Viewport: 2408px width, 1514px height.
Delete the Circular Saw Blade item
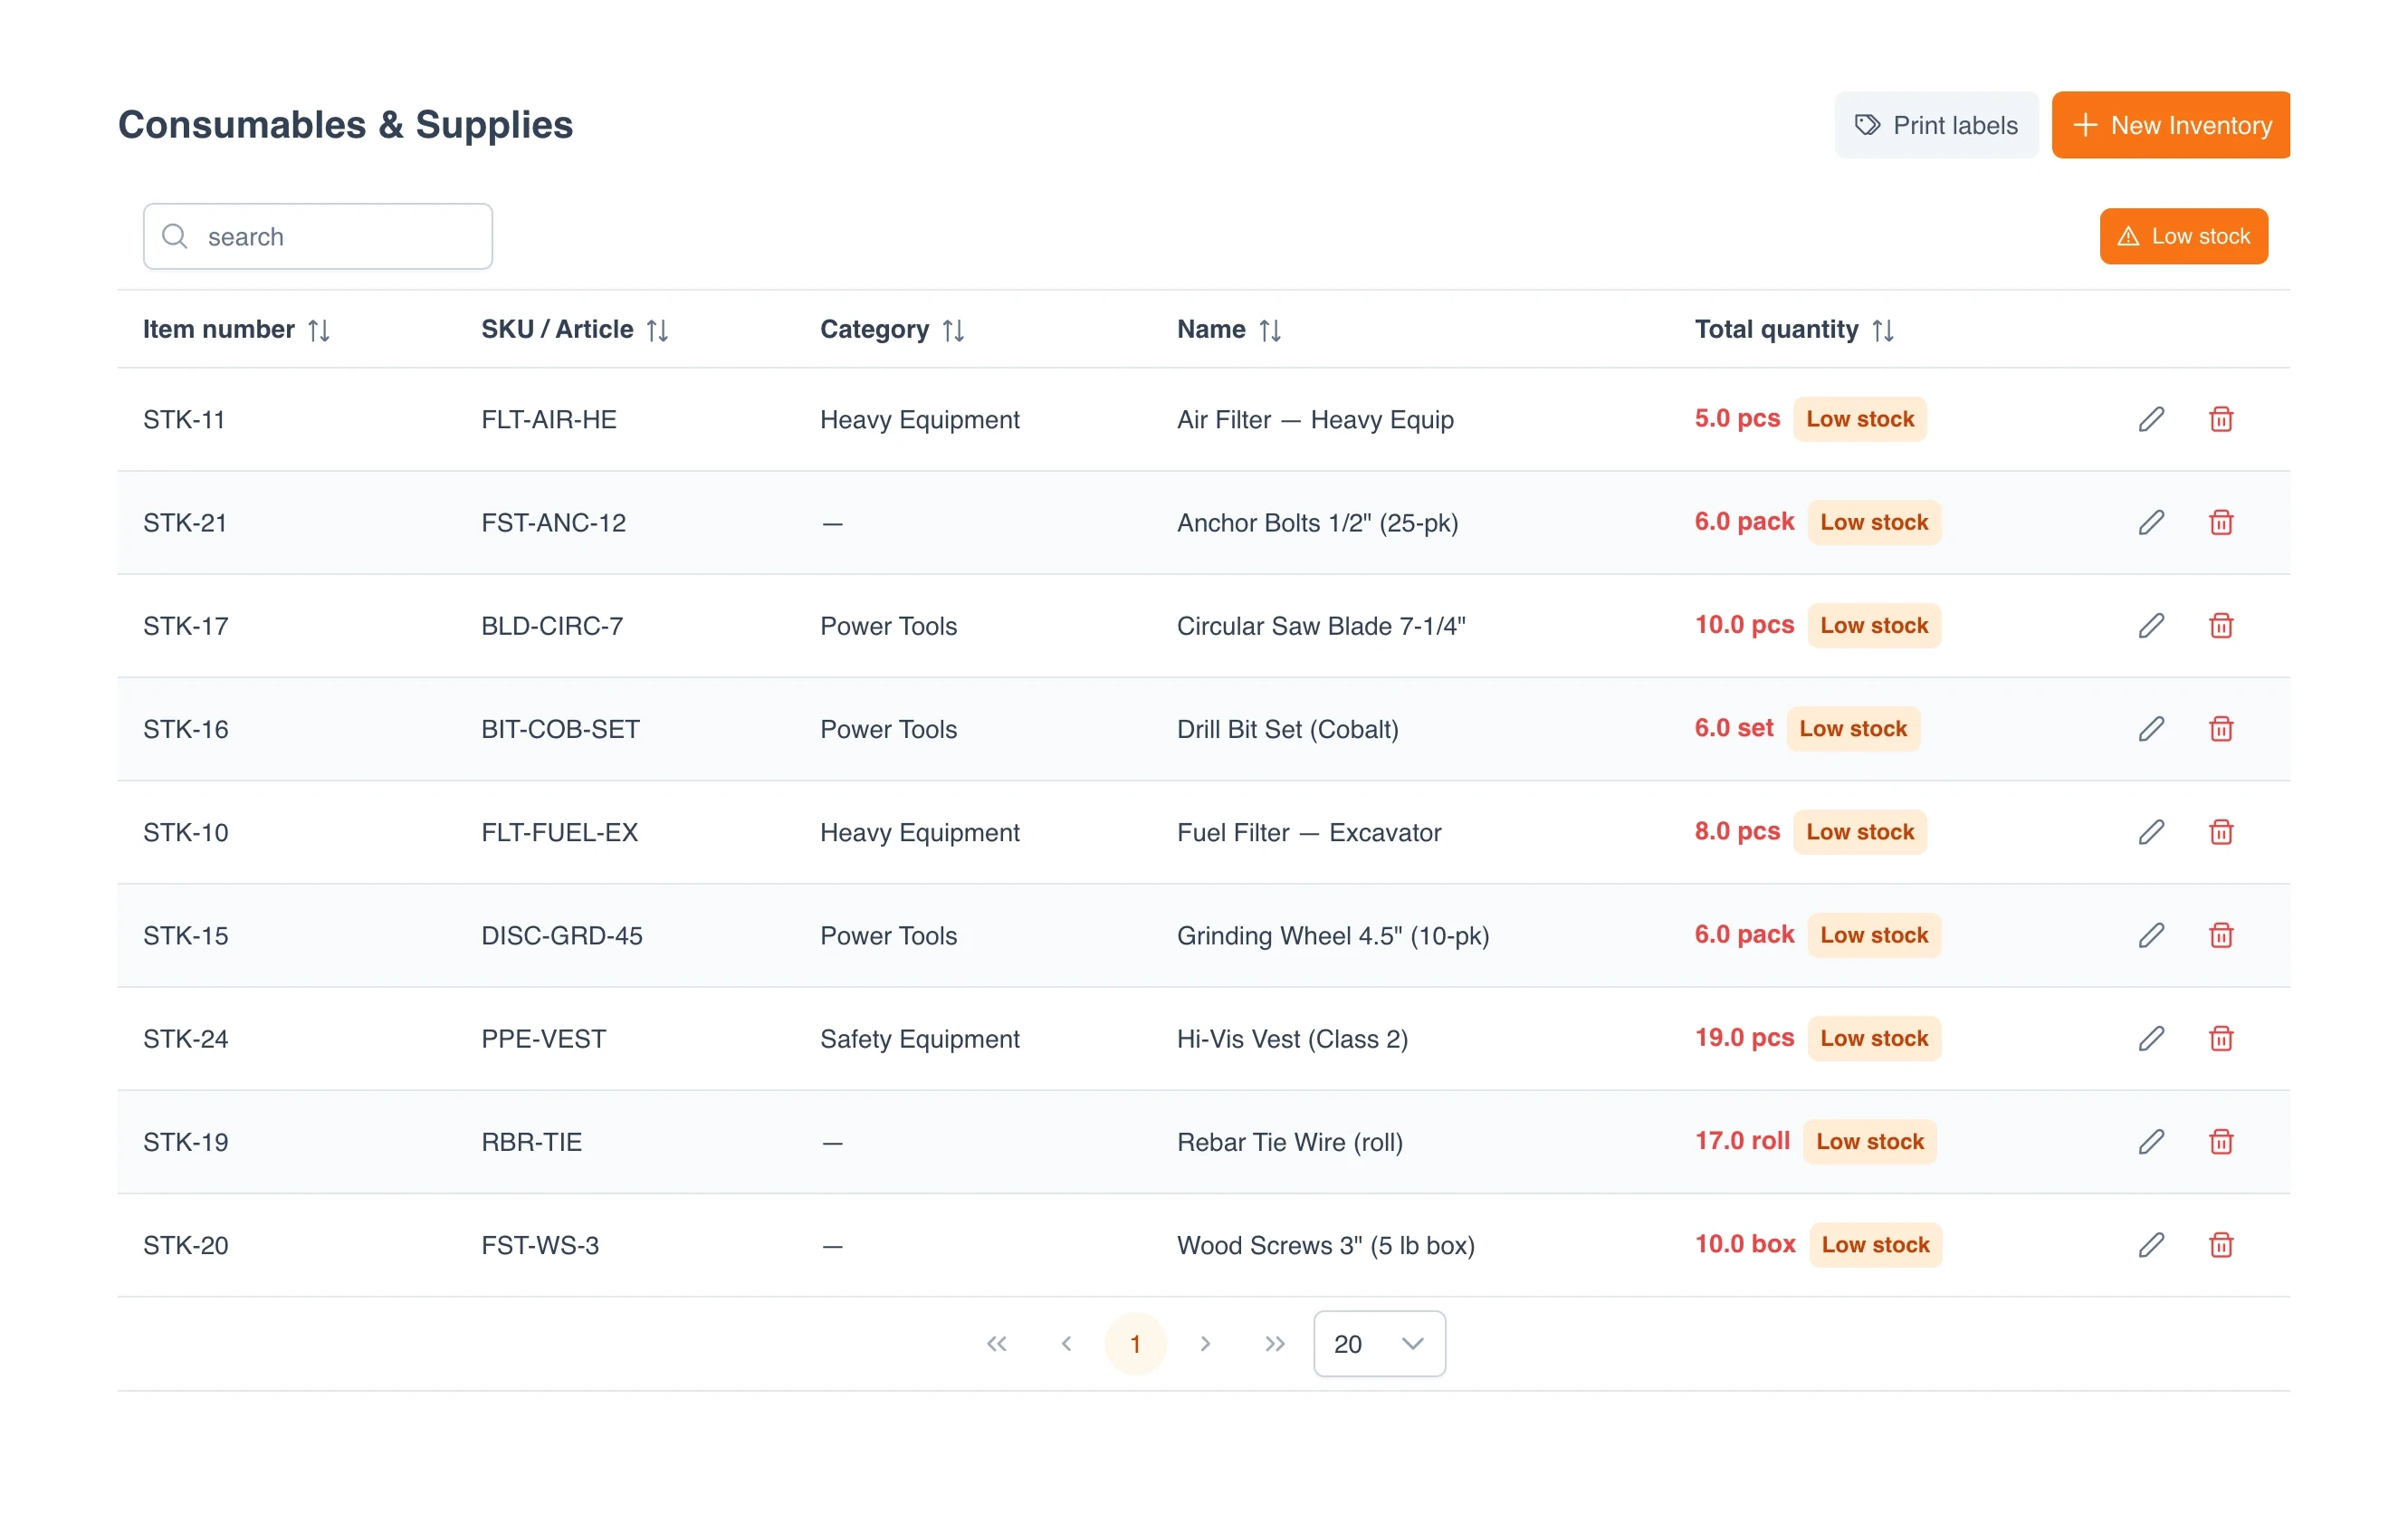(2220, 625)
